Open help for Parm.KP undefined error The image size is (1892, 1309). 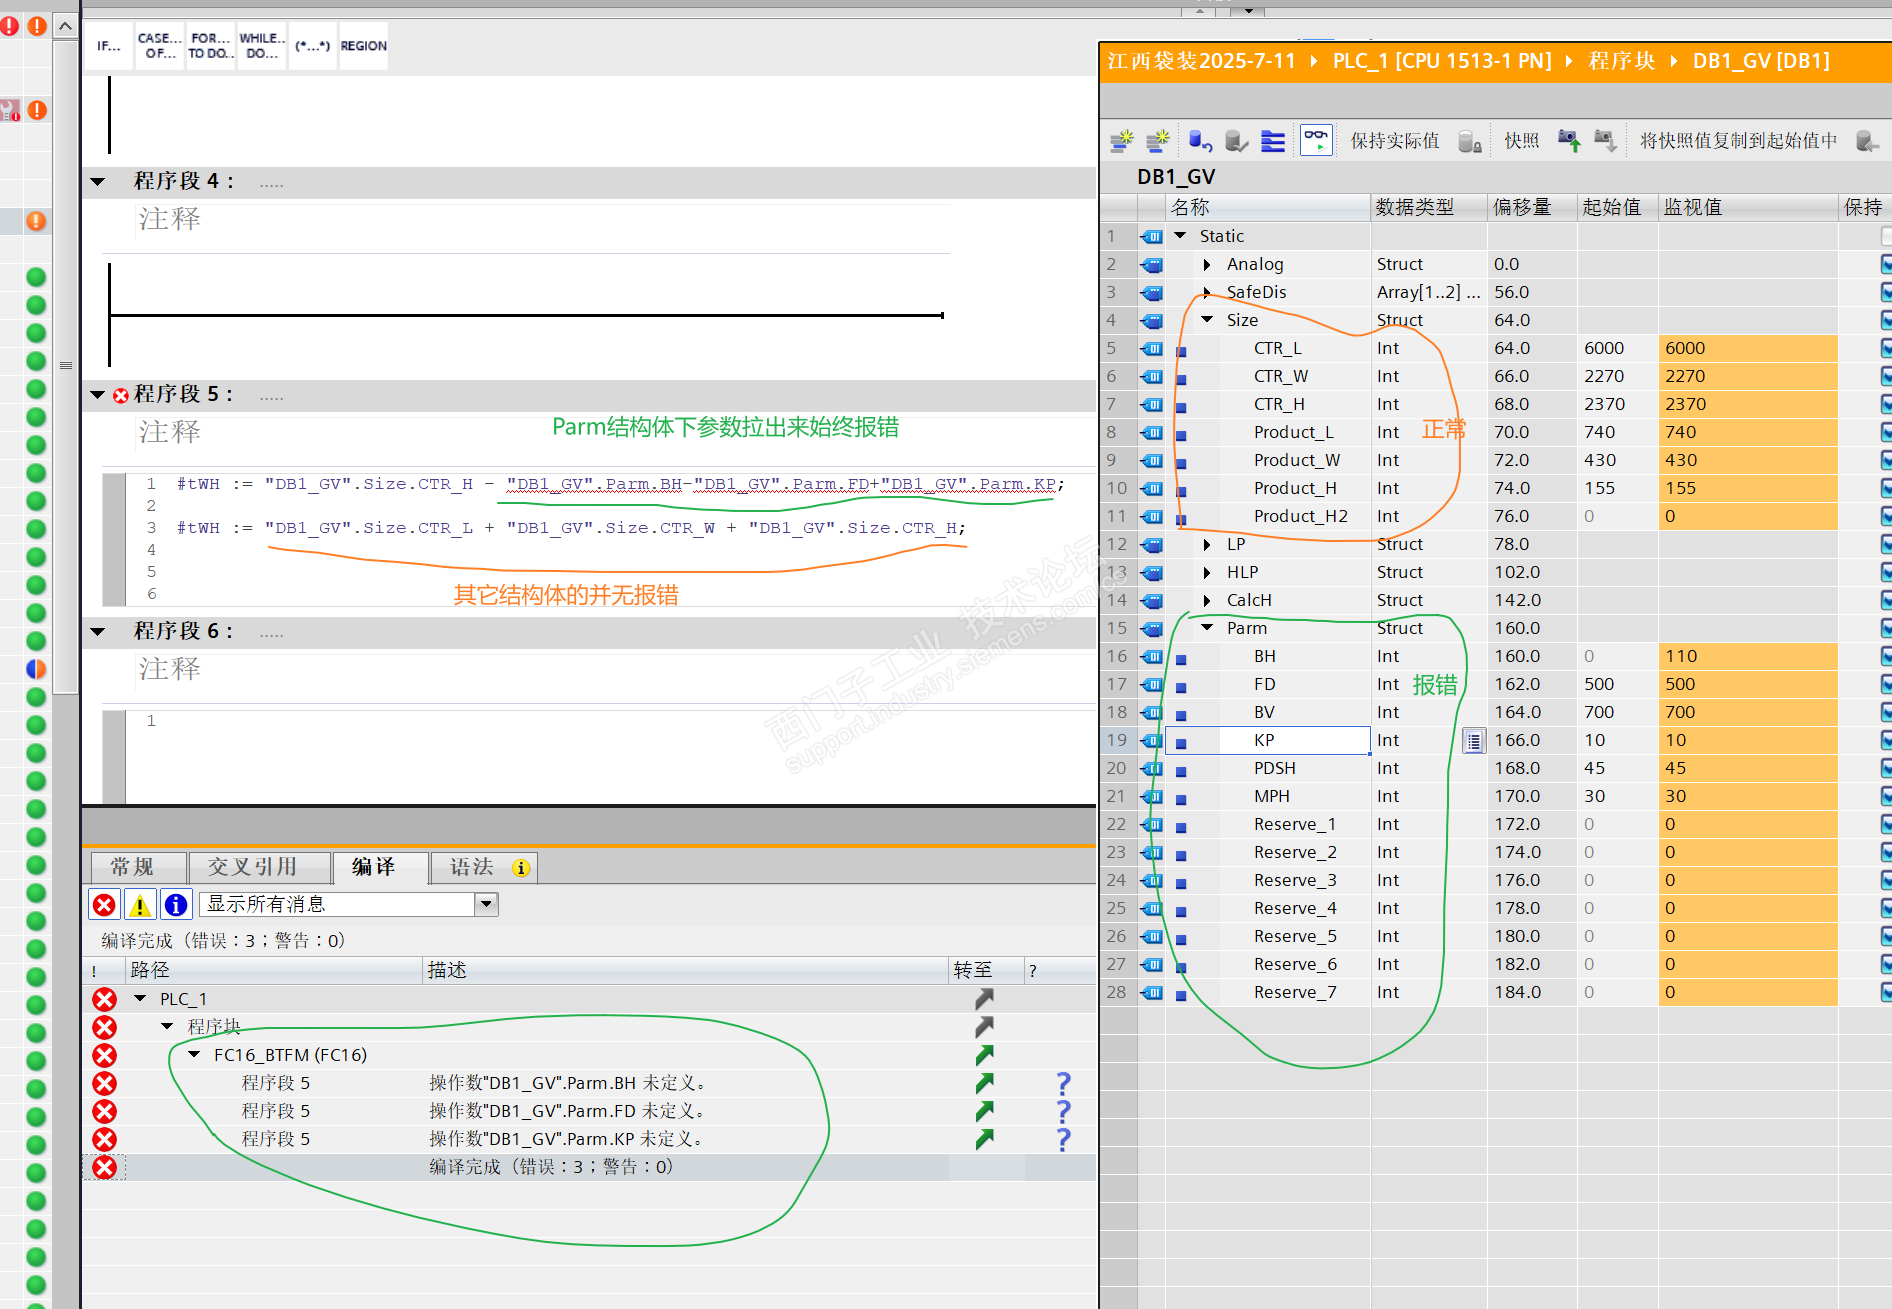1063,1139
